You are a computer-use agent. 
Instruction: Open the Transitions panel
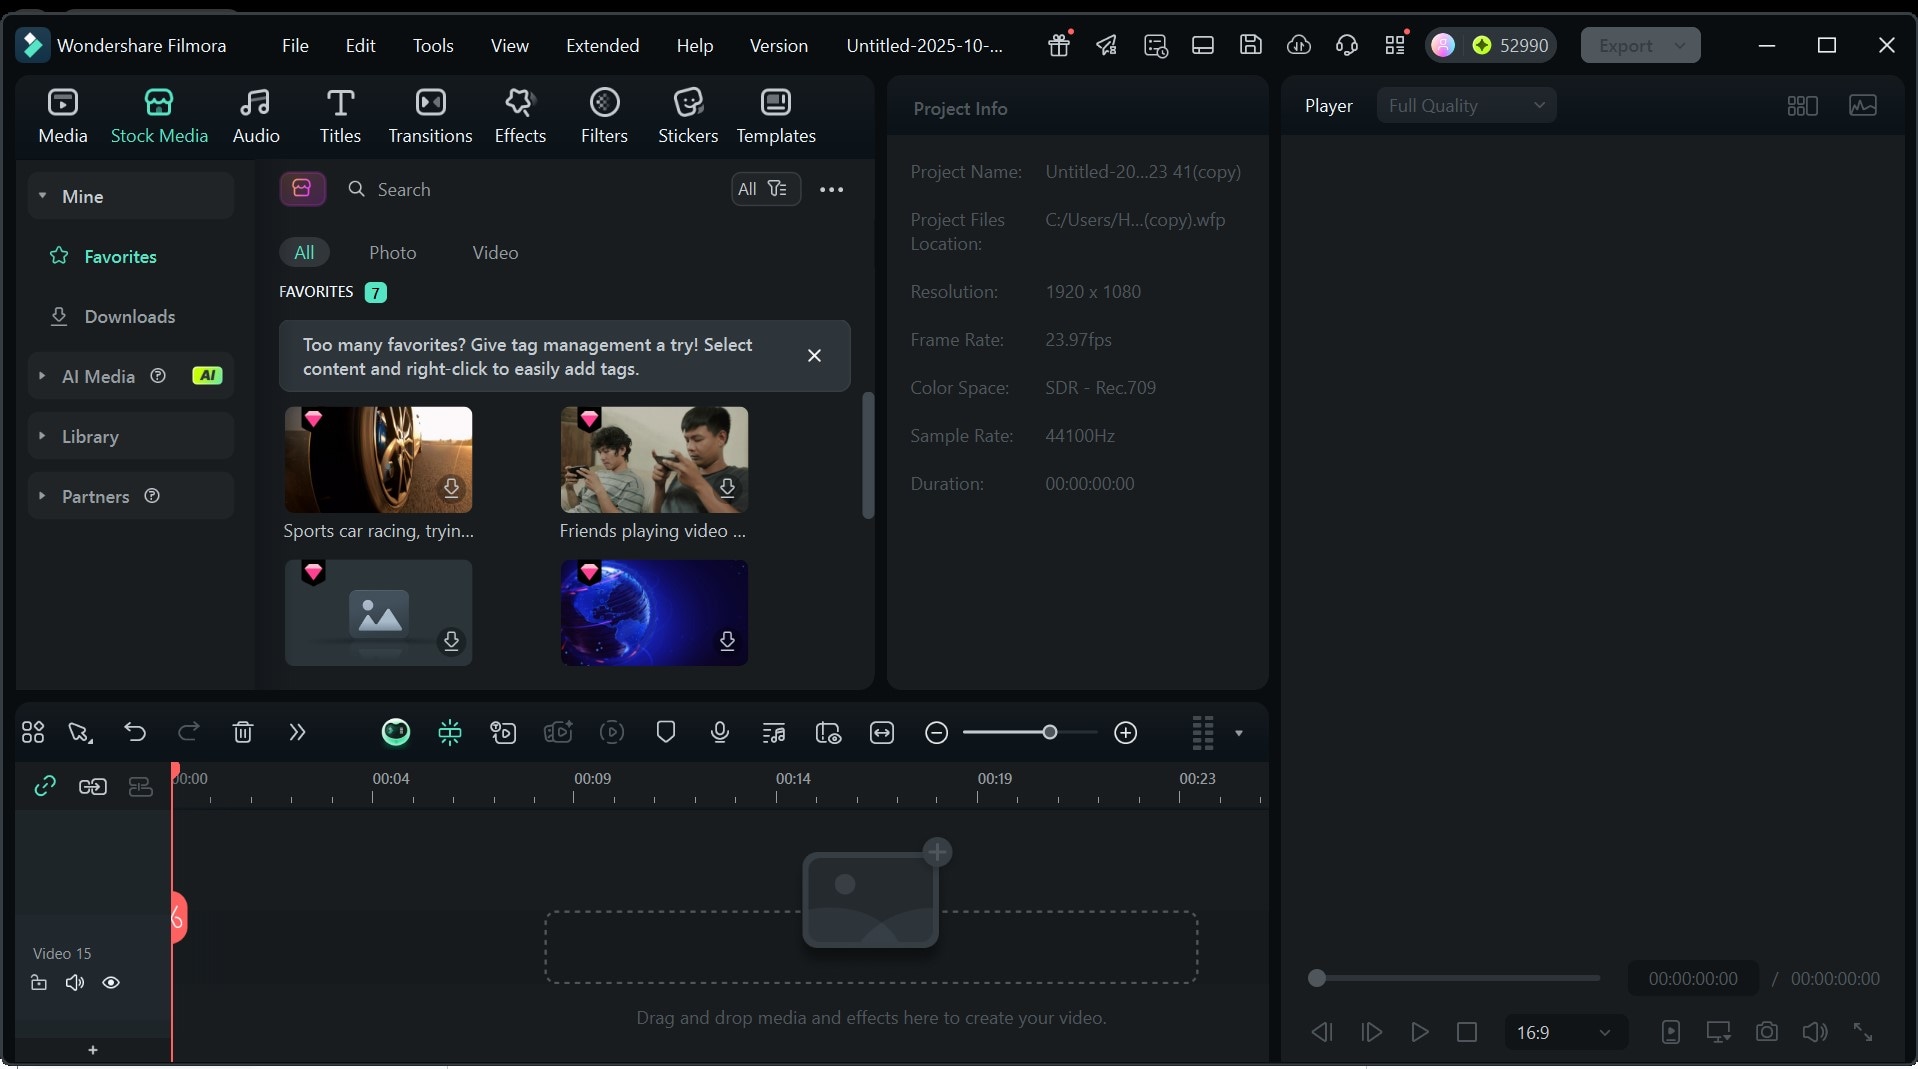[x=430, y=115]
